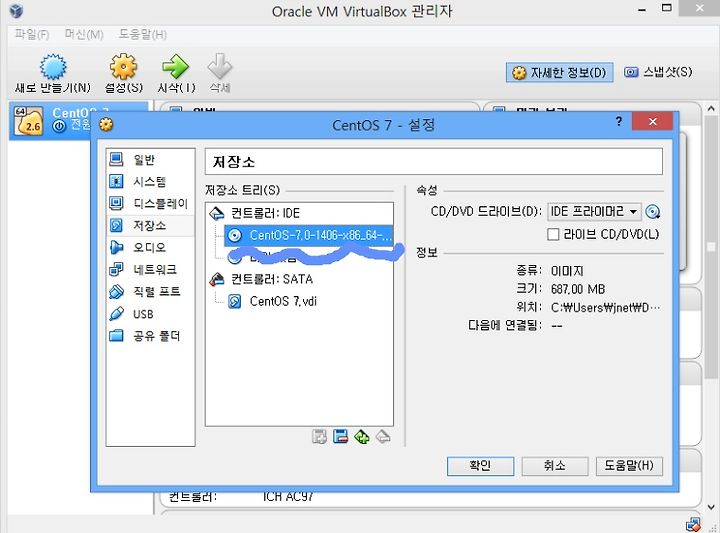Click the 이미지 type value

[x=567, y=271]
